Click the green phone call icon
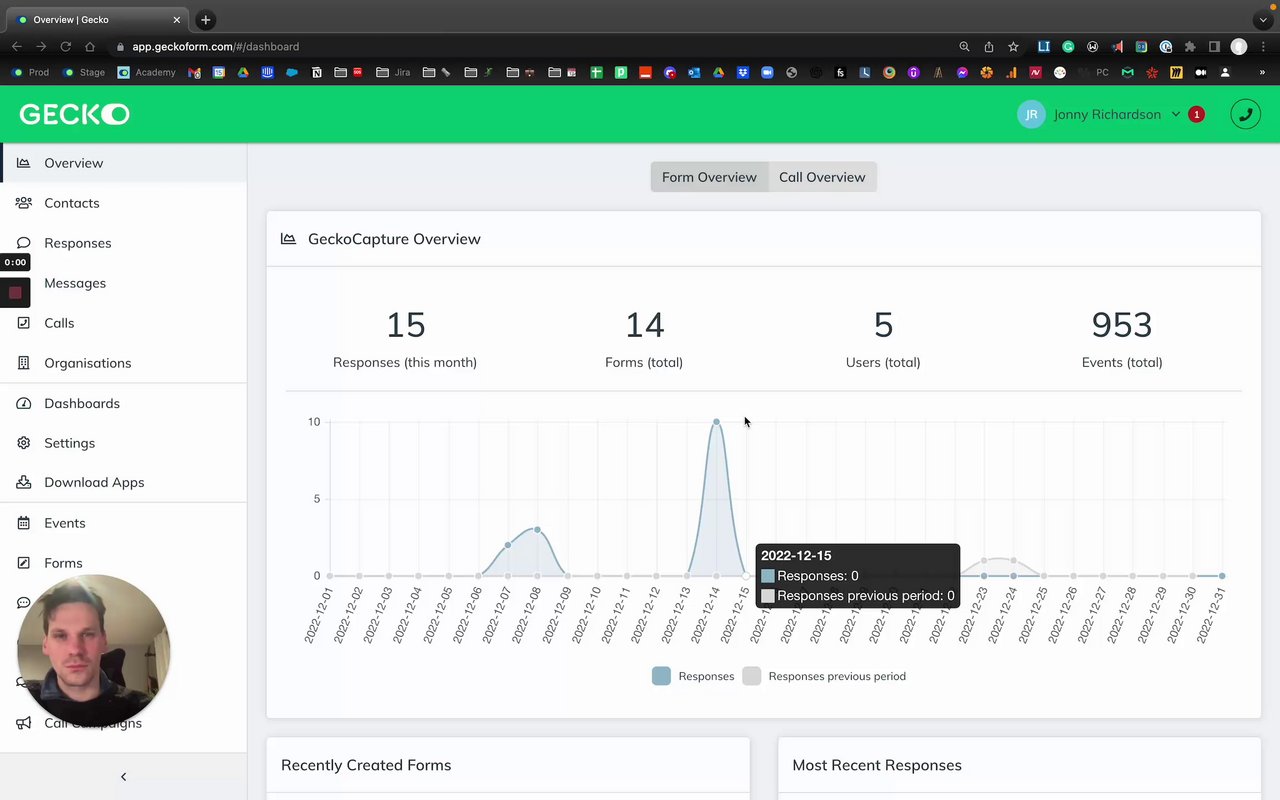This screenshot has width=1280, height=800. point(1245,114)
